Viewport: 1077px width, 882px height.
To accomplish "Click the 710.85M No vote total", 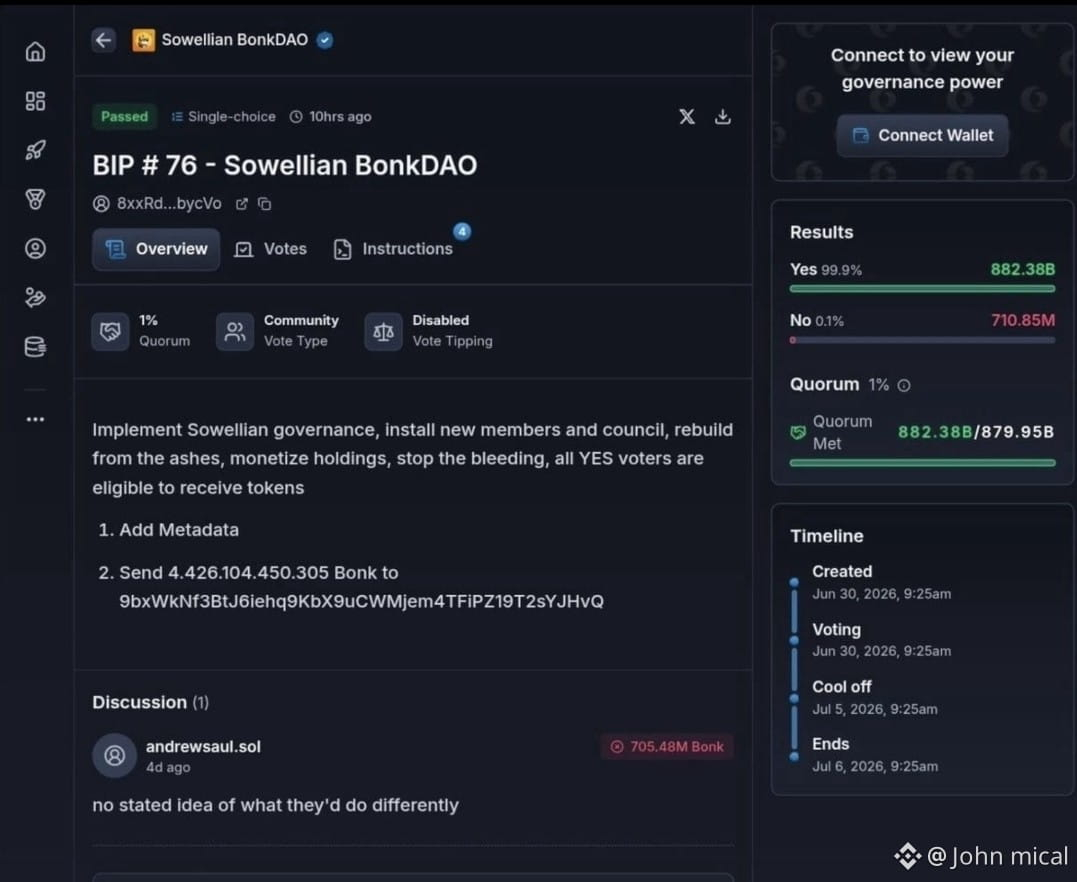I will pyautogui.click(x=1023, y=320).
